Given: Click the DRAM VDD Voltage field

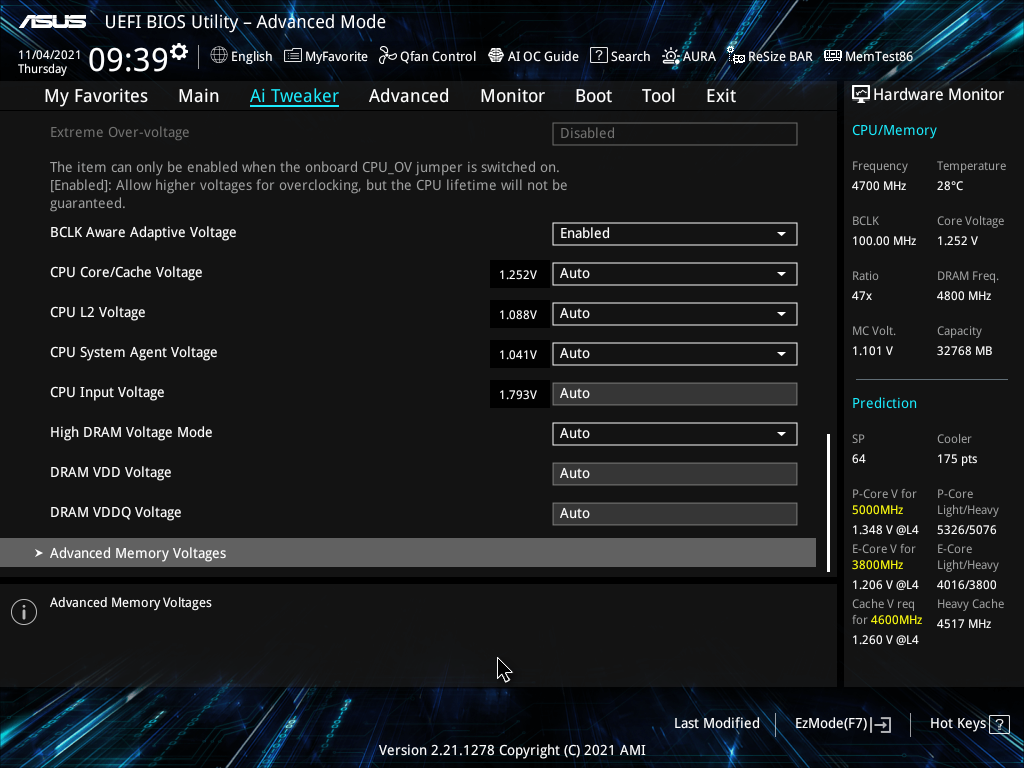Looking at the screenshot, I should 675,473.
